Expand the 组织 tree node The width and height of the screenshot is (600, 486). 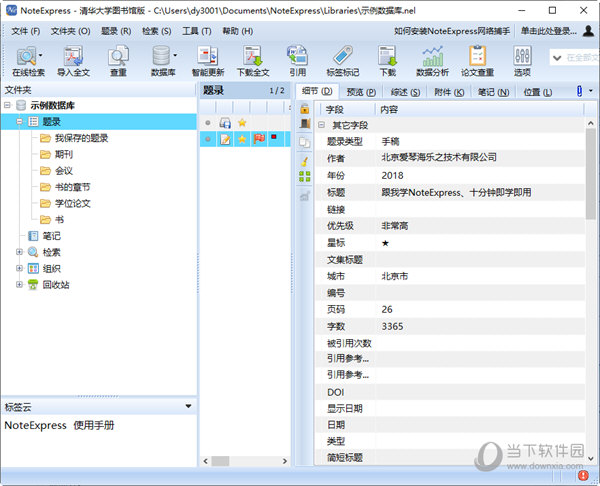coord(19,268)
